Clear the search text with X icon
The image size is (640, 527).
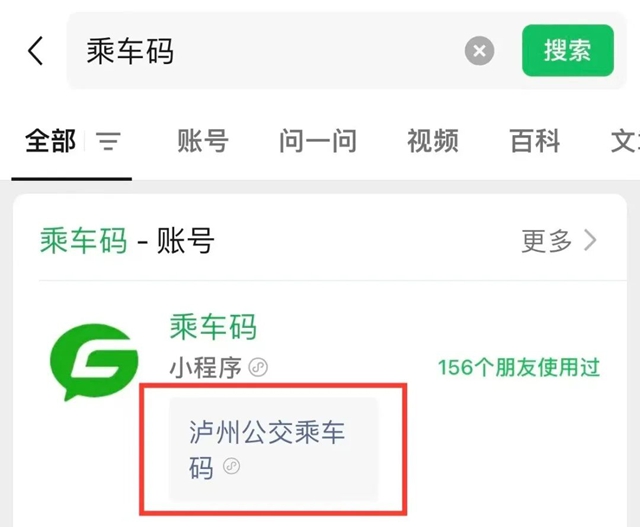coord(479,51)
